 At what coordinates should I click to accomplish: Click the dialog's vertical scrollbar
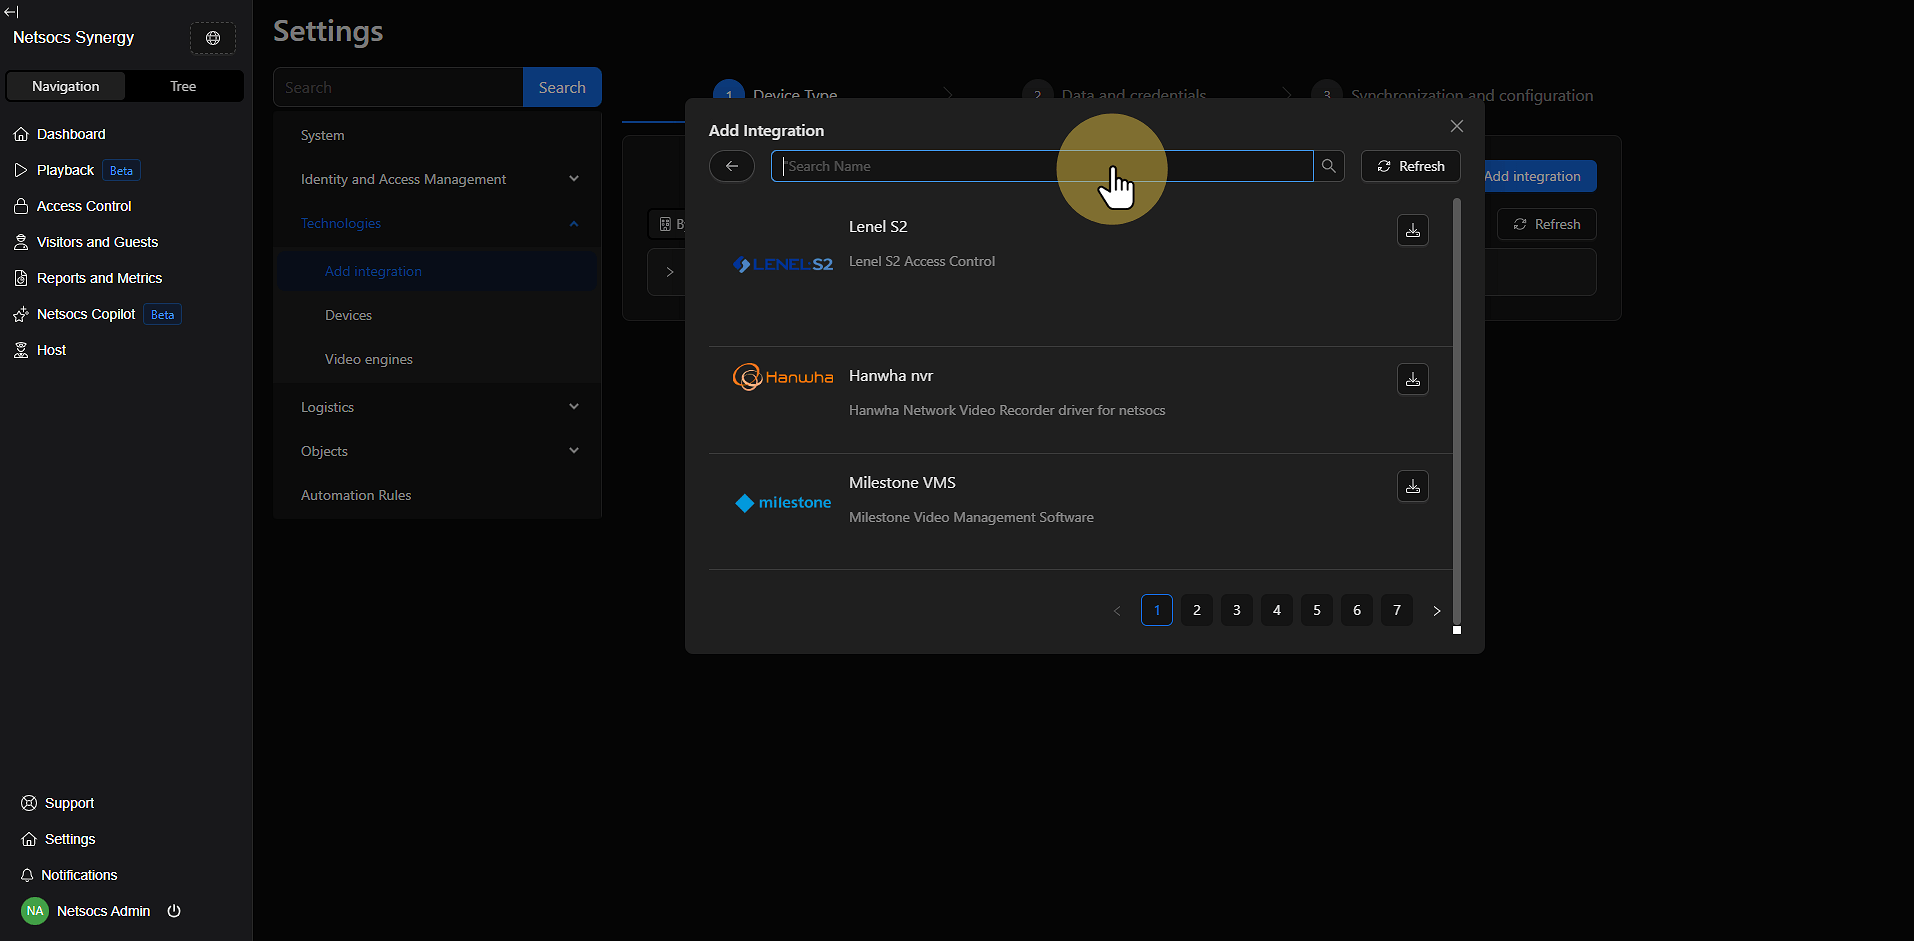pyautogui.click(x=1456, y=410)
